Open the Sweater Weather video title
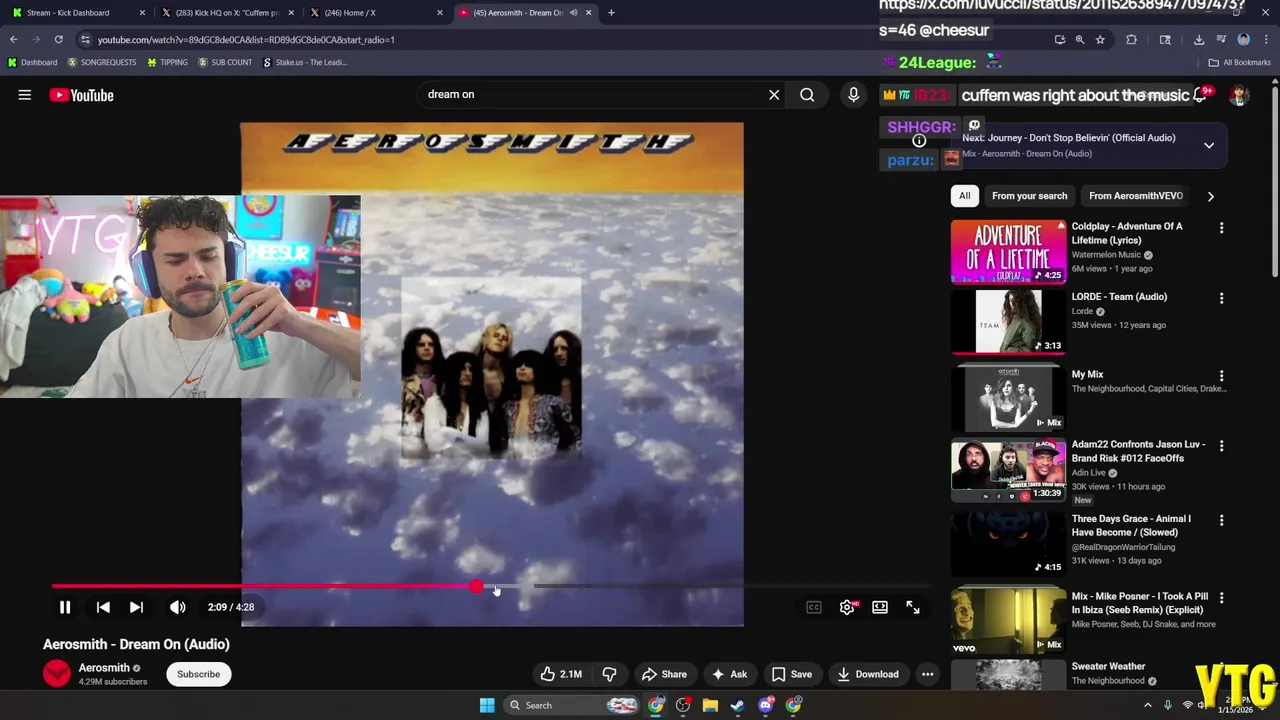The width and height of the screenshot is (1280, 720). point(1108,667)
